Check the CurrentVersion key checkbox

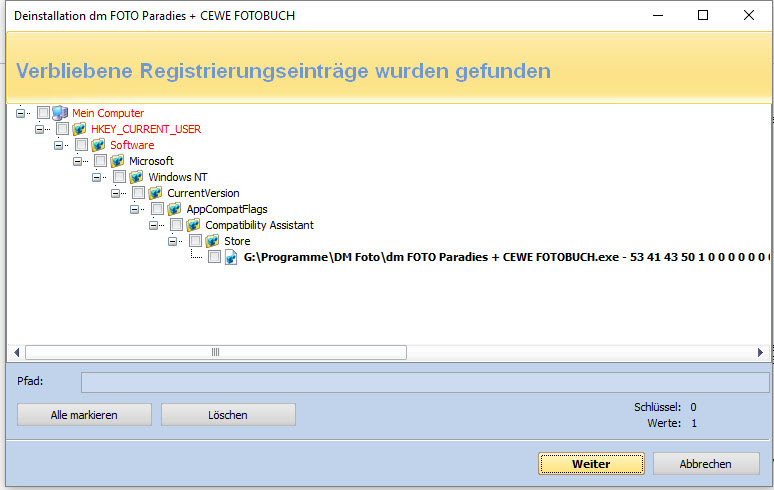pos(138,193)
